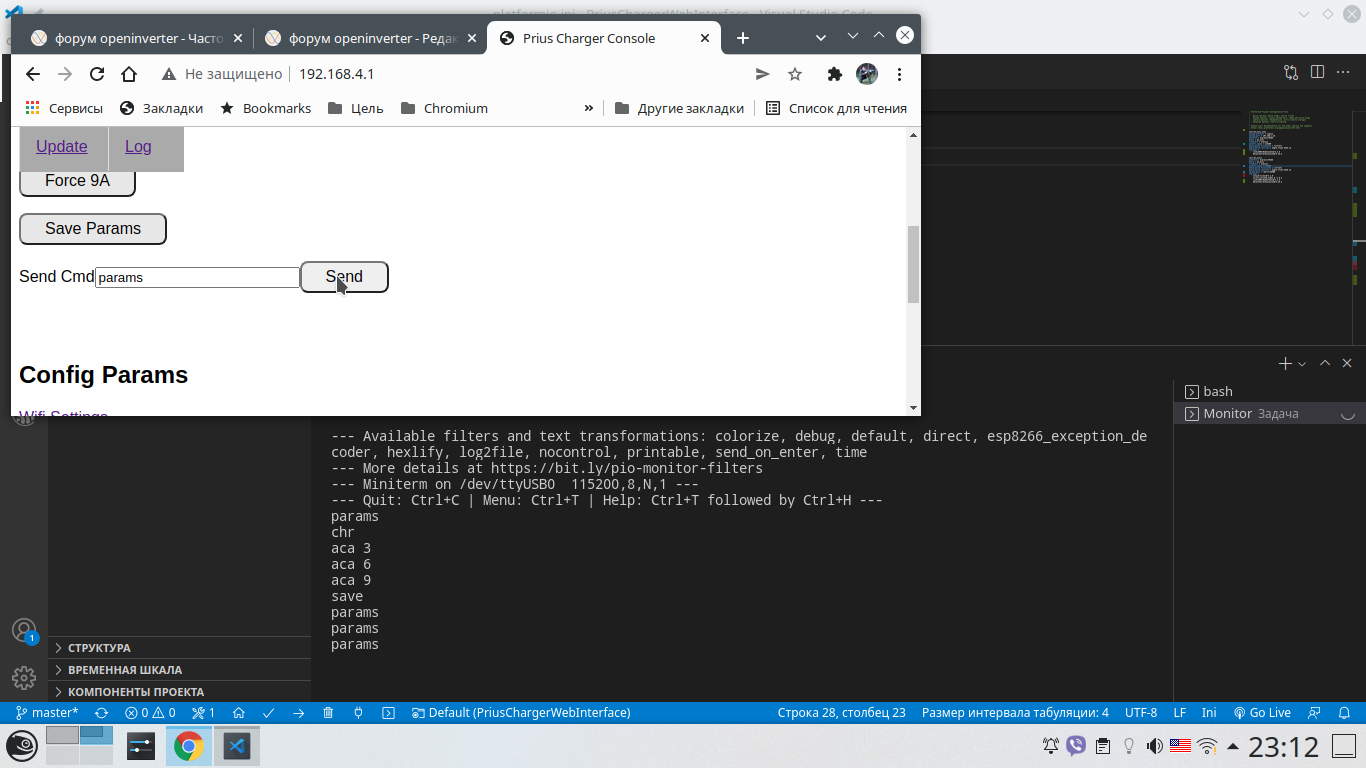Split the VS Code editor right
The image size is (1366, 768).
1317,72
